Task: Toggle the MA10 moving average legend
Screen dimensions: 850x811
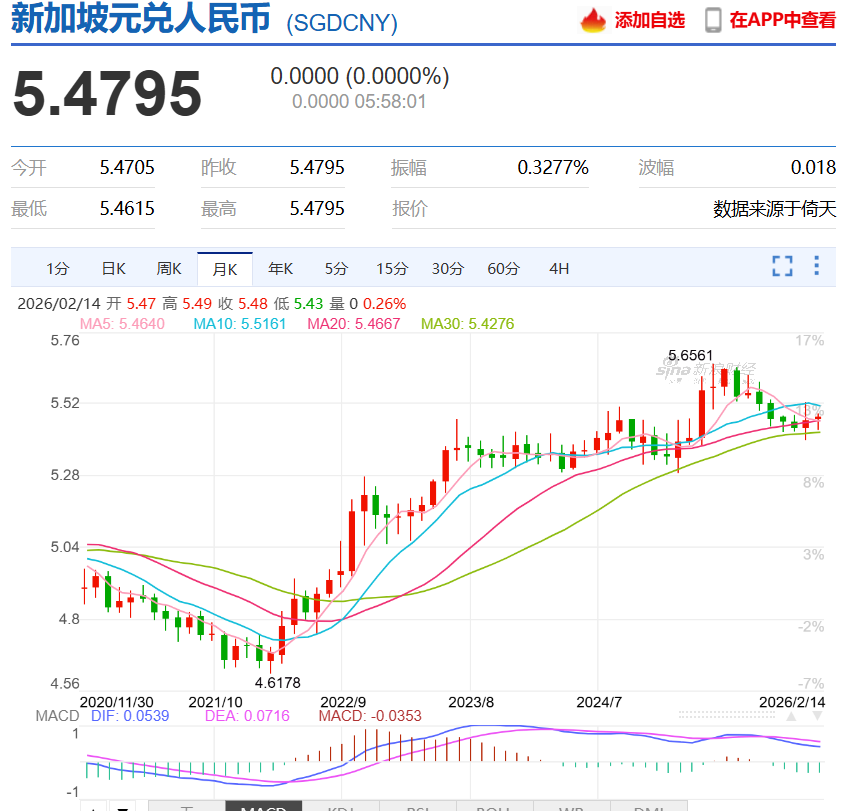Action: coord(240,324)
